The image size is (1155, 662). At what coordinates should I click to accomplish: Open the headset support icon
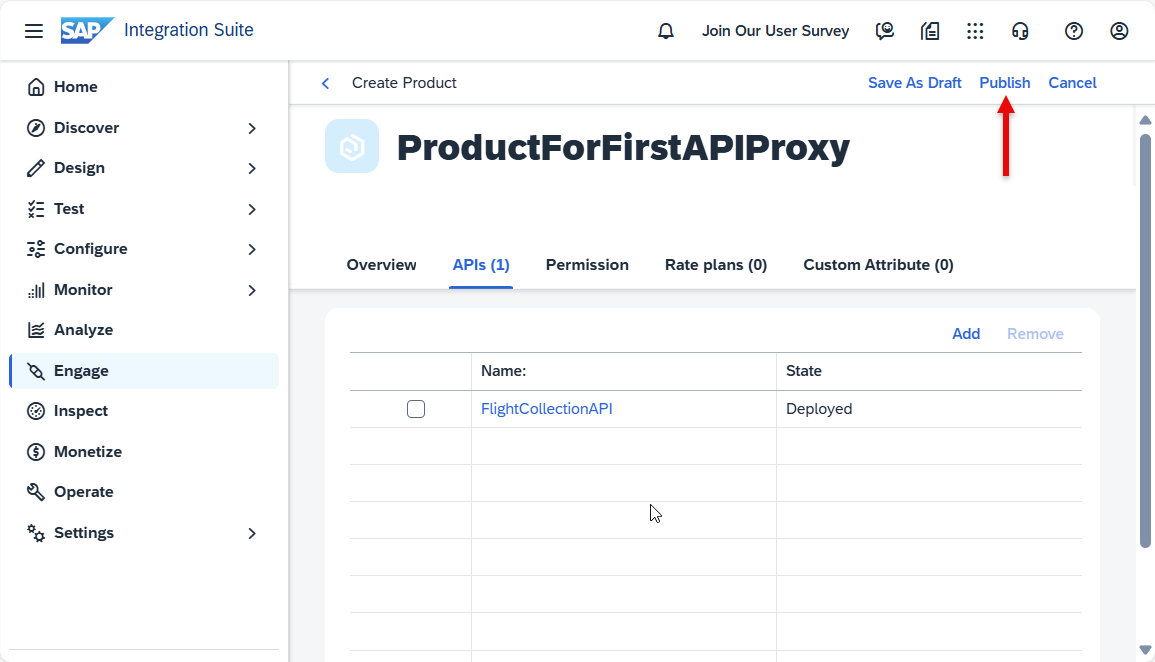1020,31
